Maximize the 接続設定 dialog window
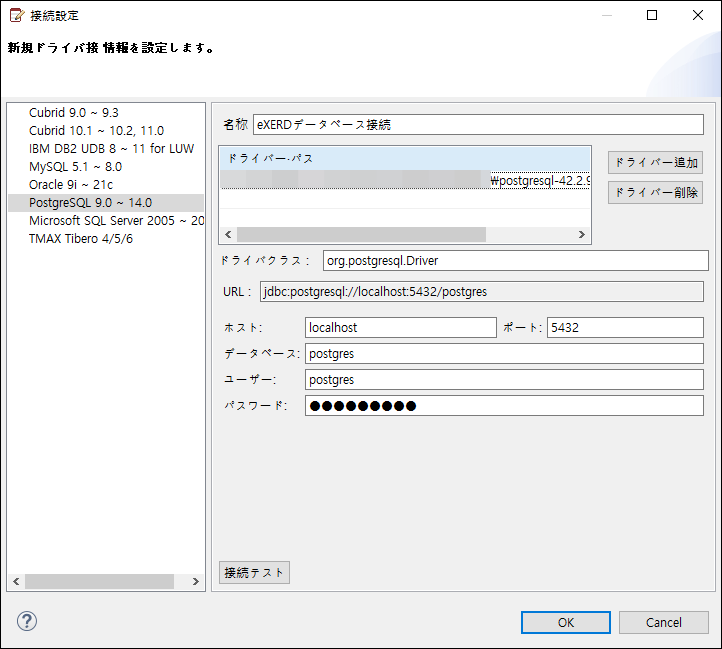Viewport: 722px width, 649px height. (652, 15)
